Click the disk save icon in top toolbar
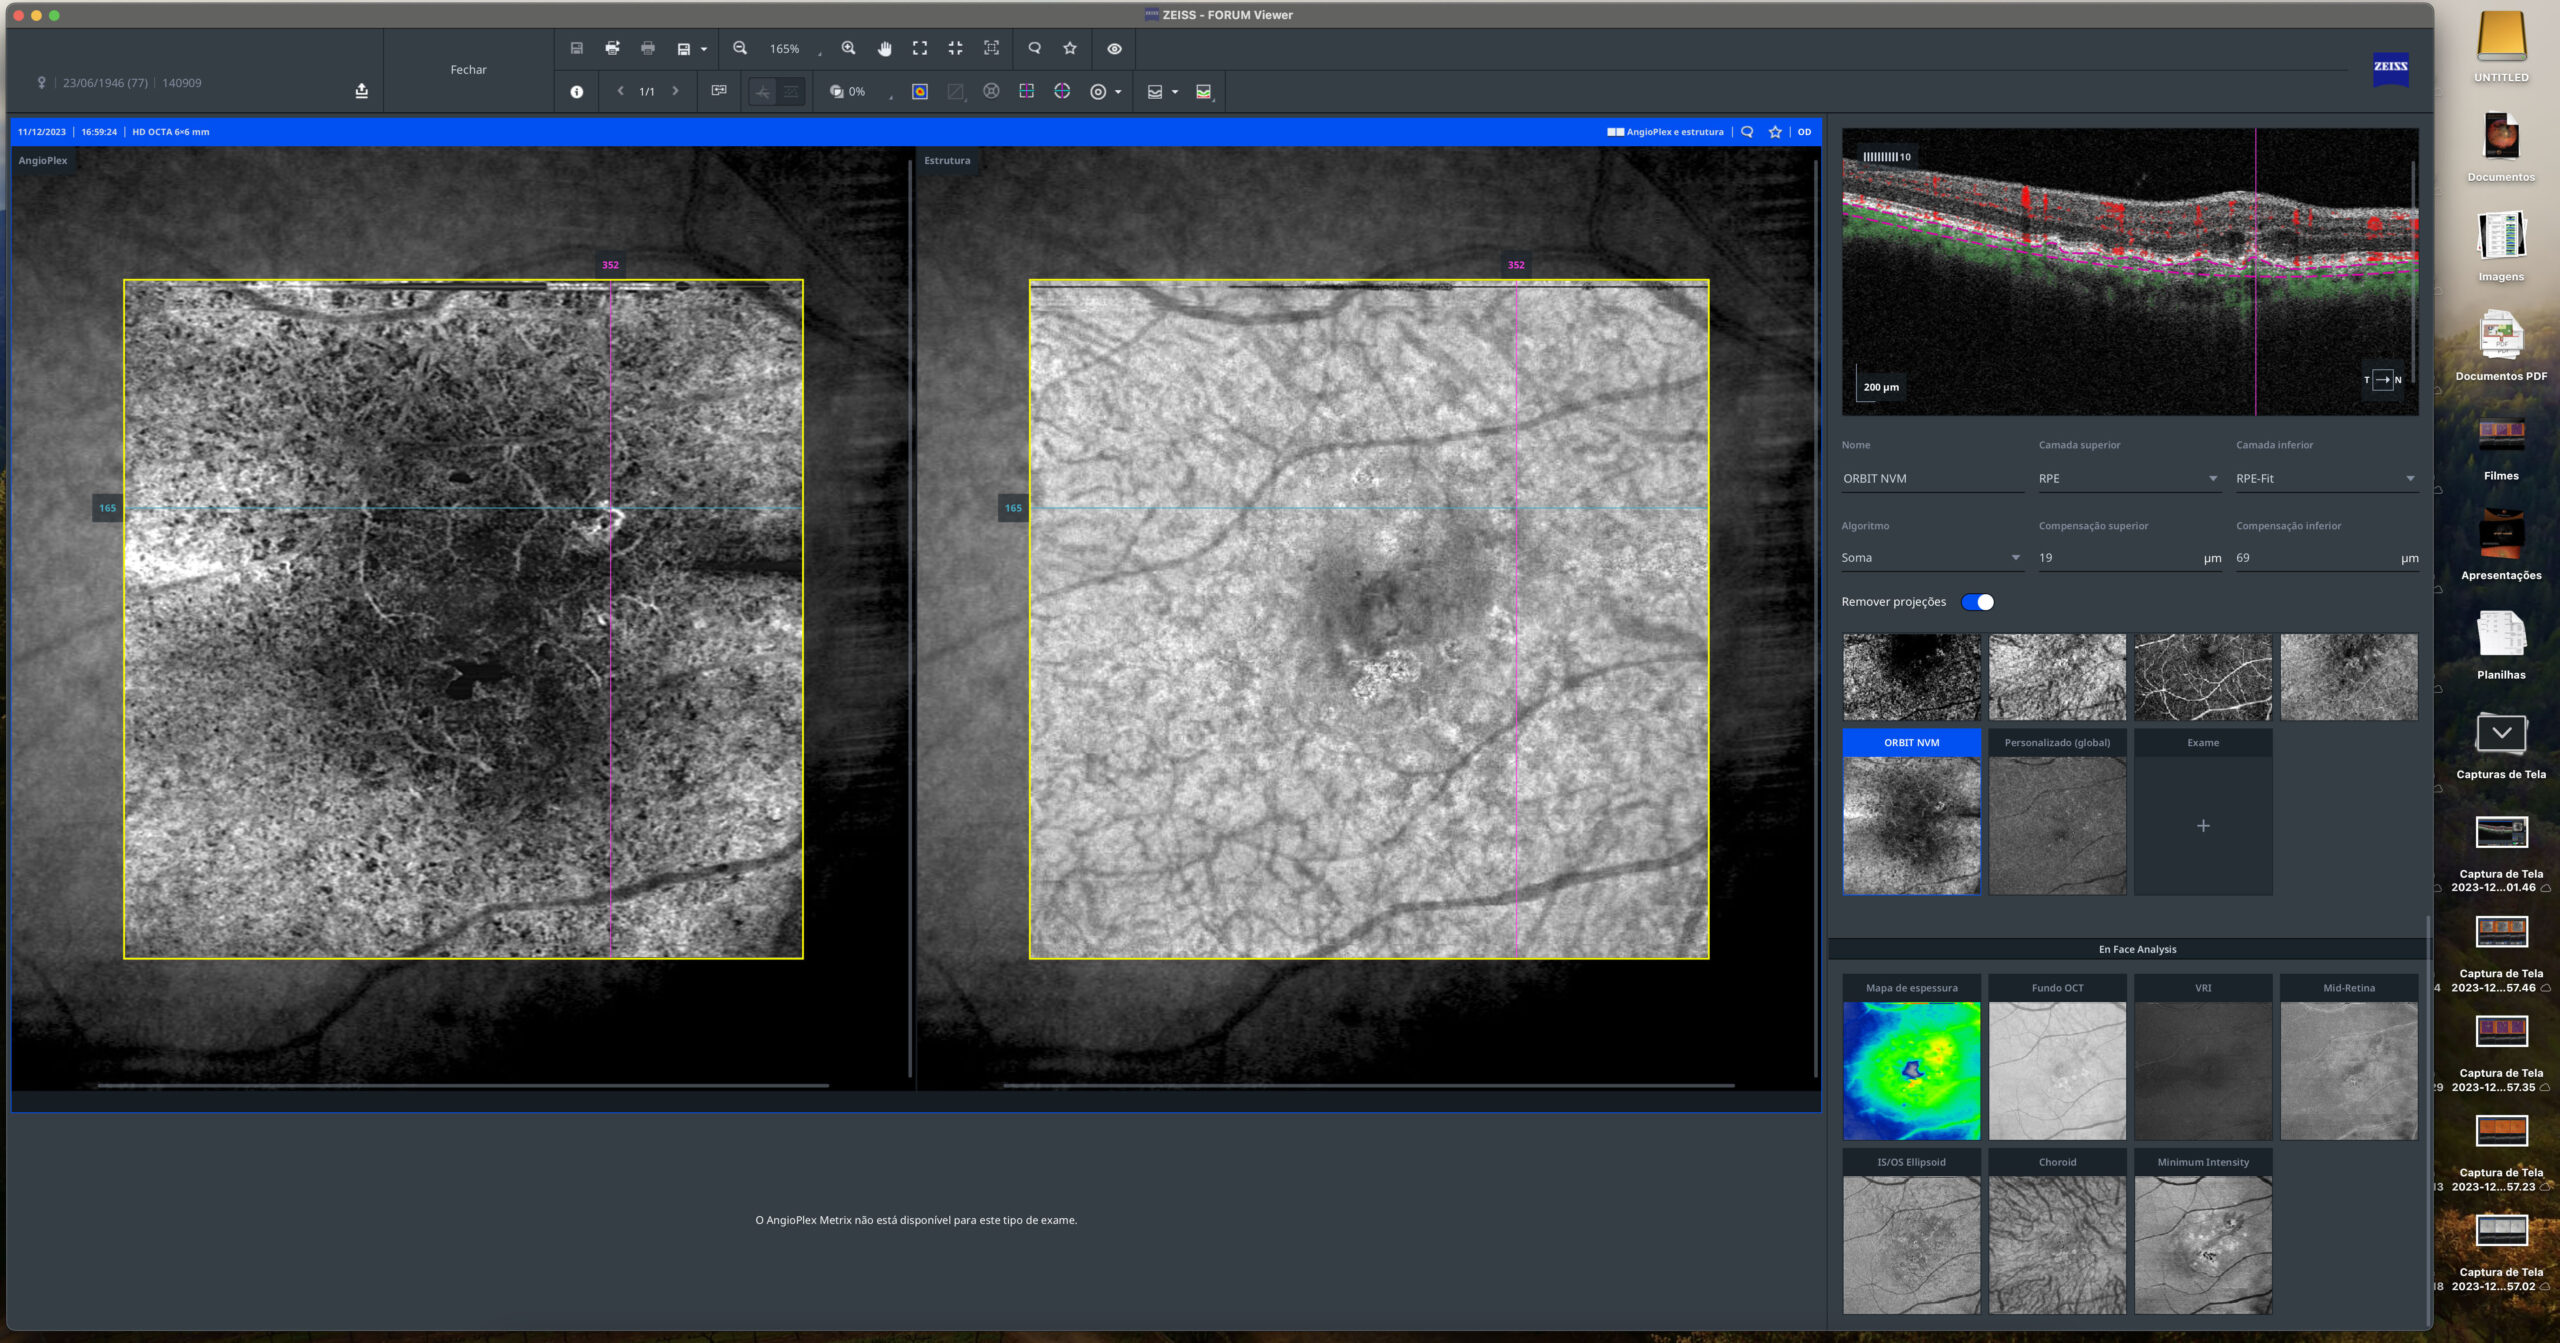The height and width of the screenshot is (1343, 2560). [577, 48]
